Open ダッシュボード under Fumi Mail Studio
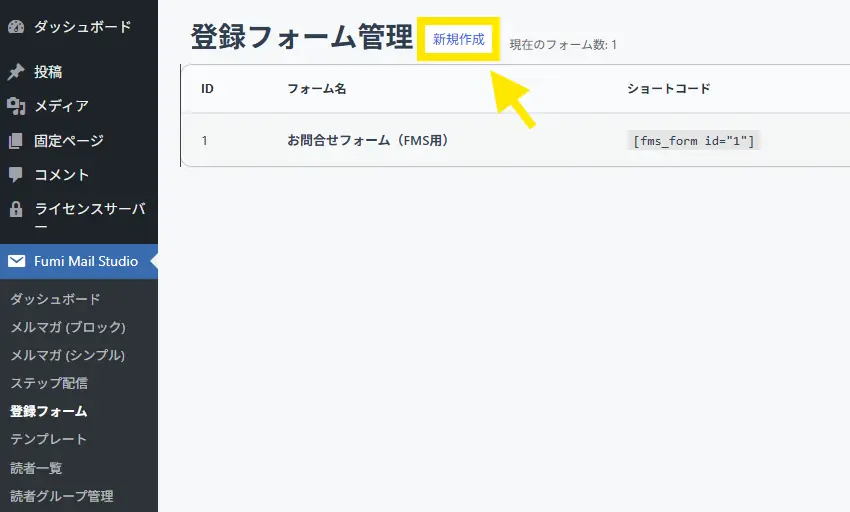 point(55,299)
